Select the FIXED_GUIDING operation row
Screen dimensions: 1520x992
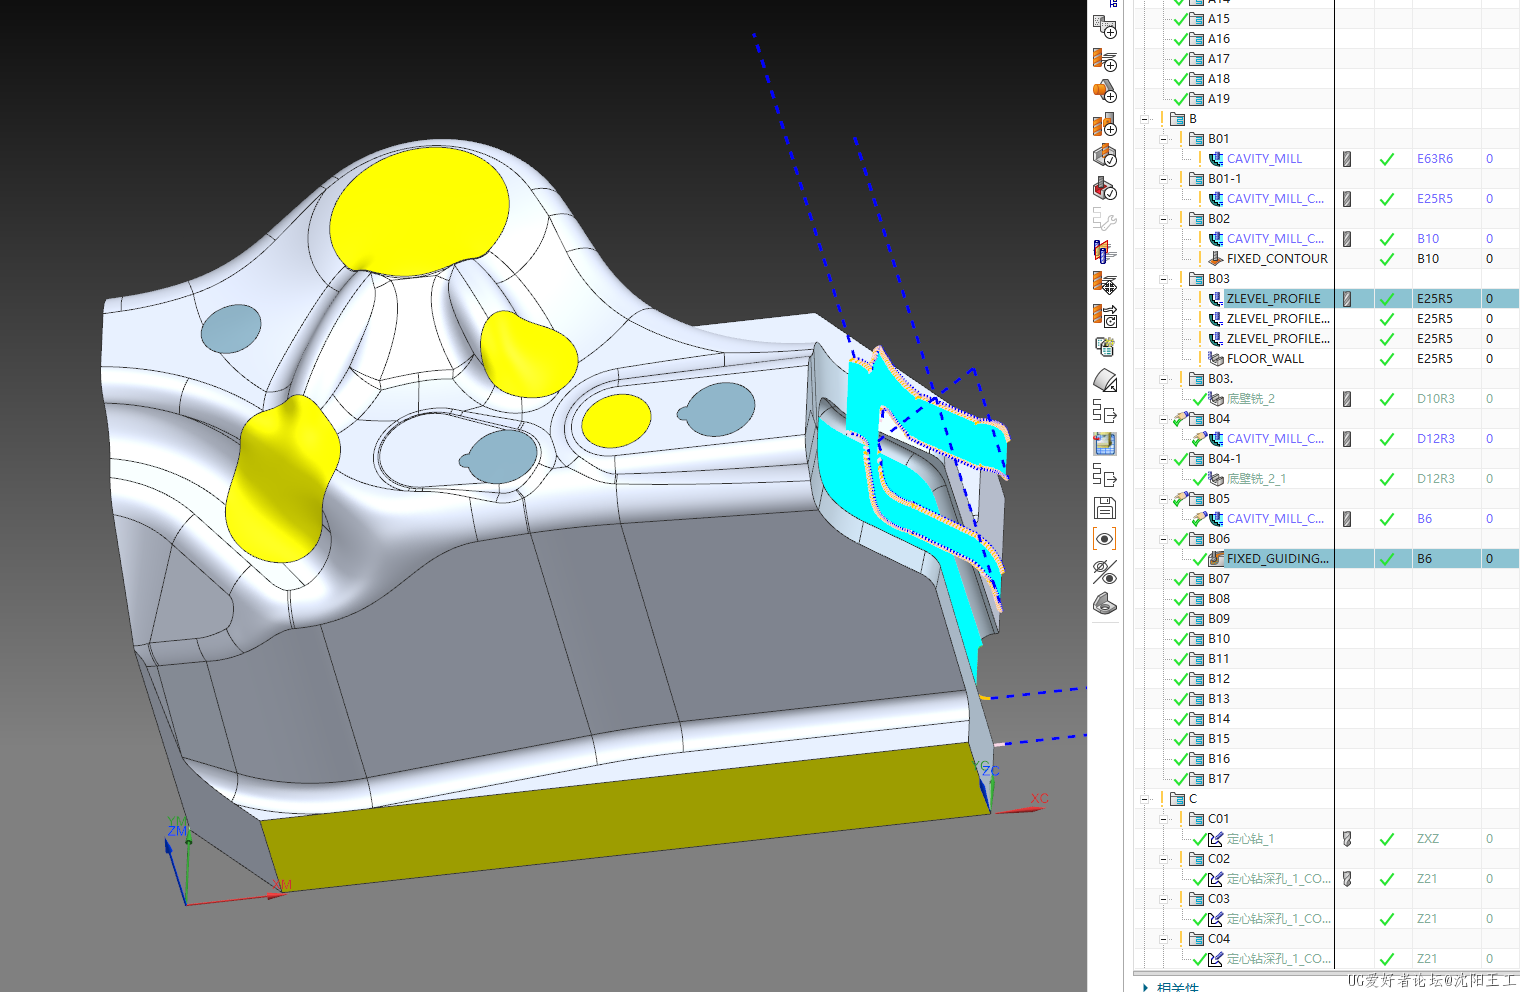[x=1278, y=559]
